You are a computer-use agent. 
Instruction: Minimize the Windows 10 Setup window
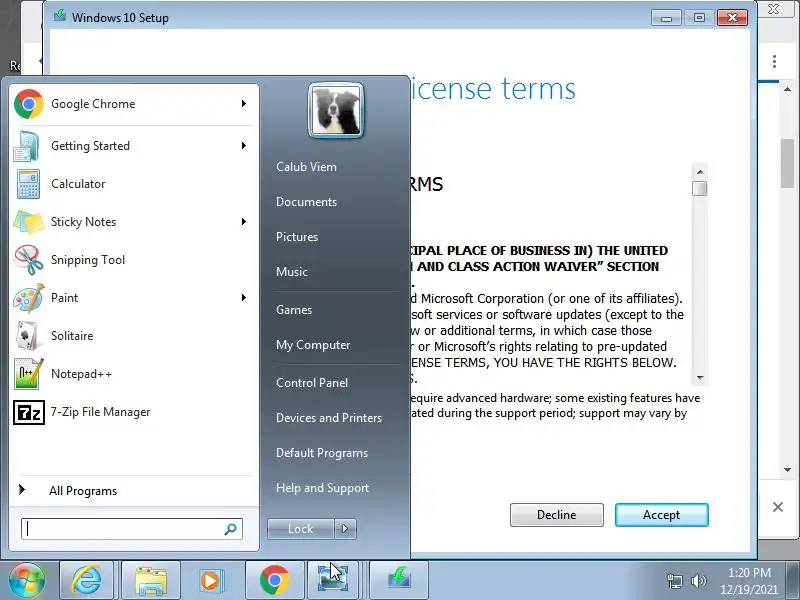coord(666,18)
